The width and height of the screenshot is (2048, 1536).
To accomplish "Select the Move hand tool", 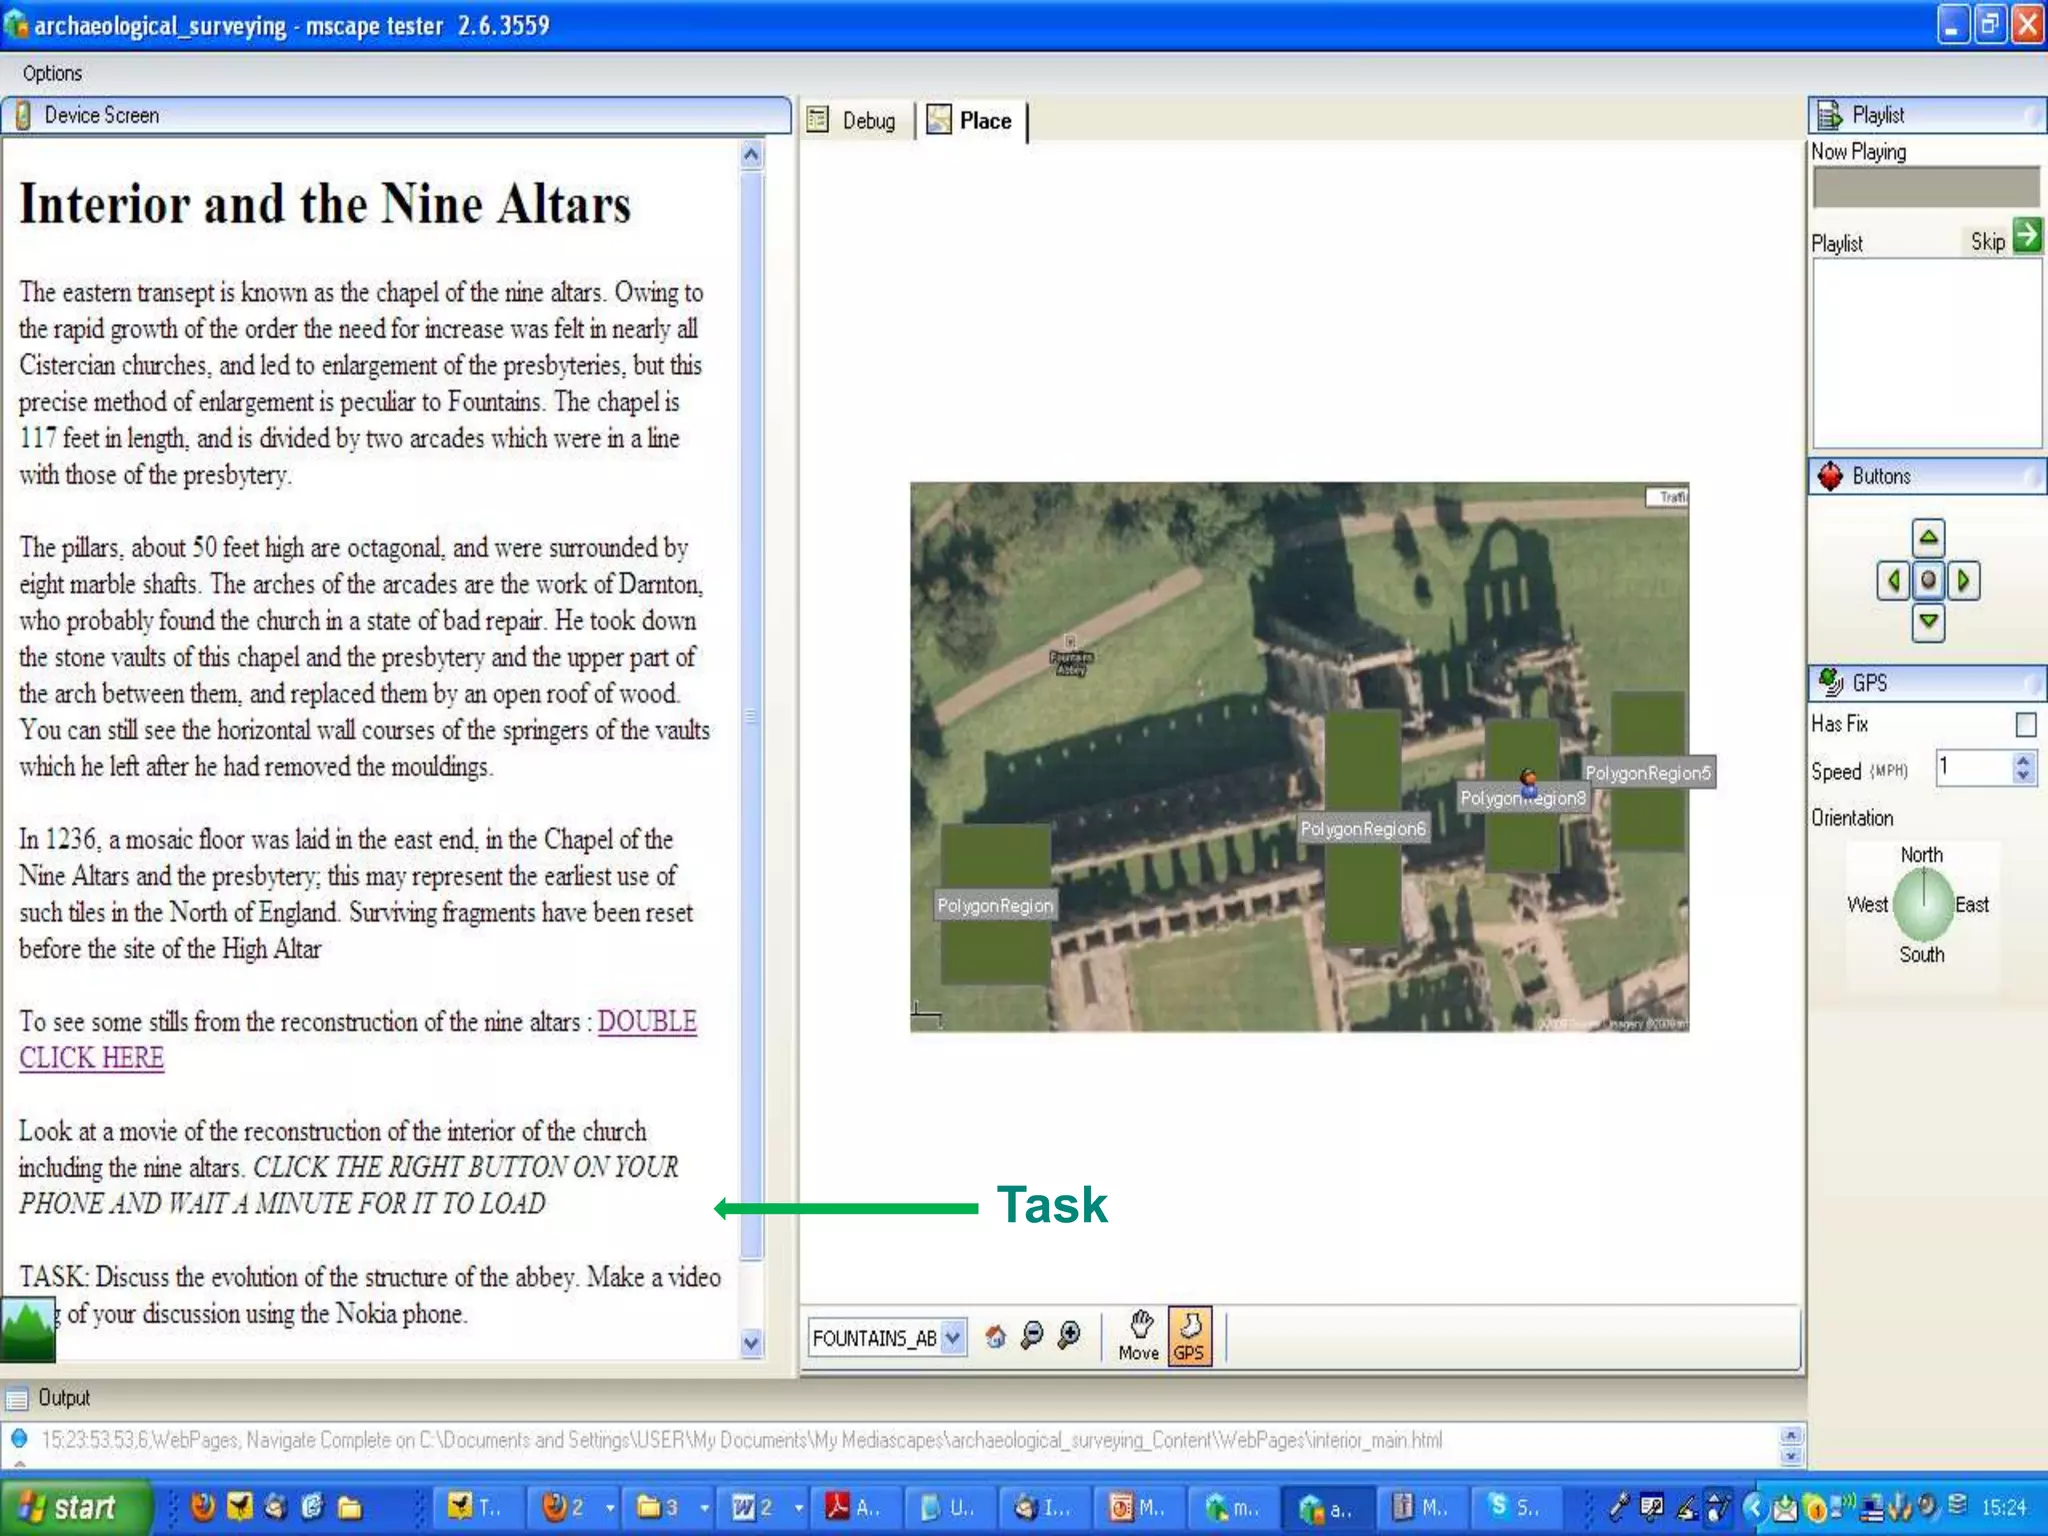I will point(1139,1336).
